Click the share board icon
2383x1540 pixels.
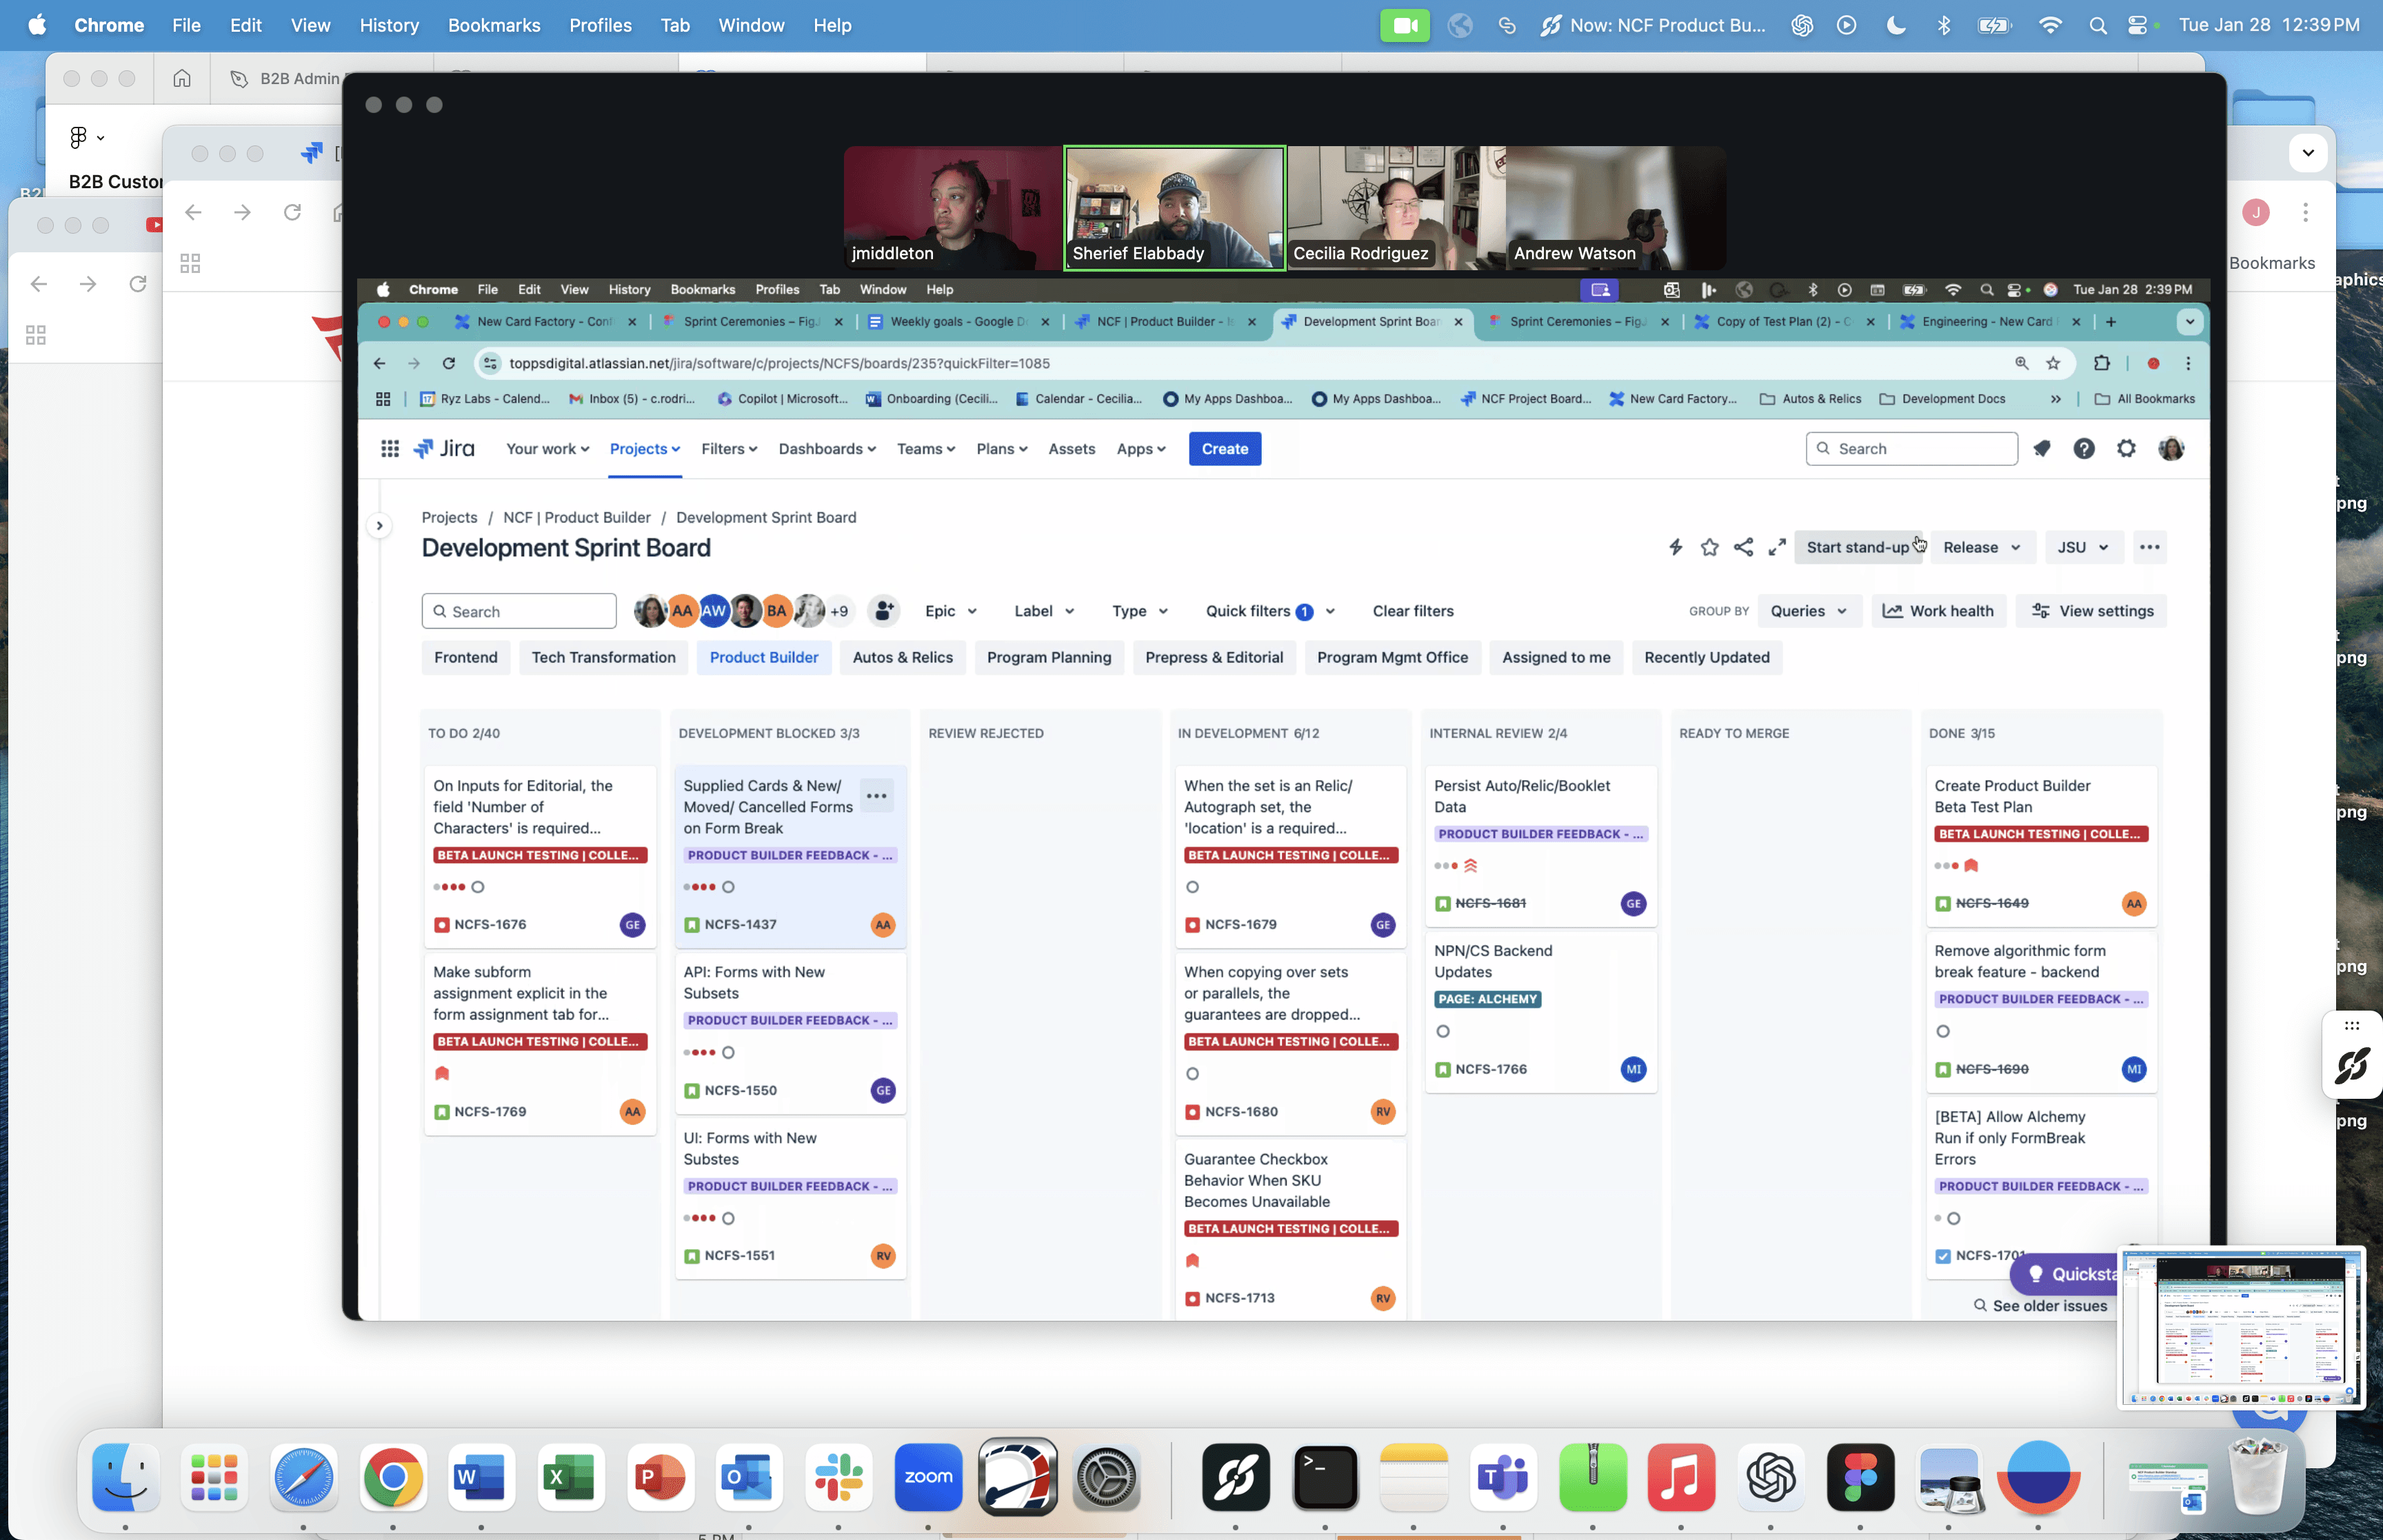coord(1743,547)
